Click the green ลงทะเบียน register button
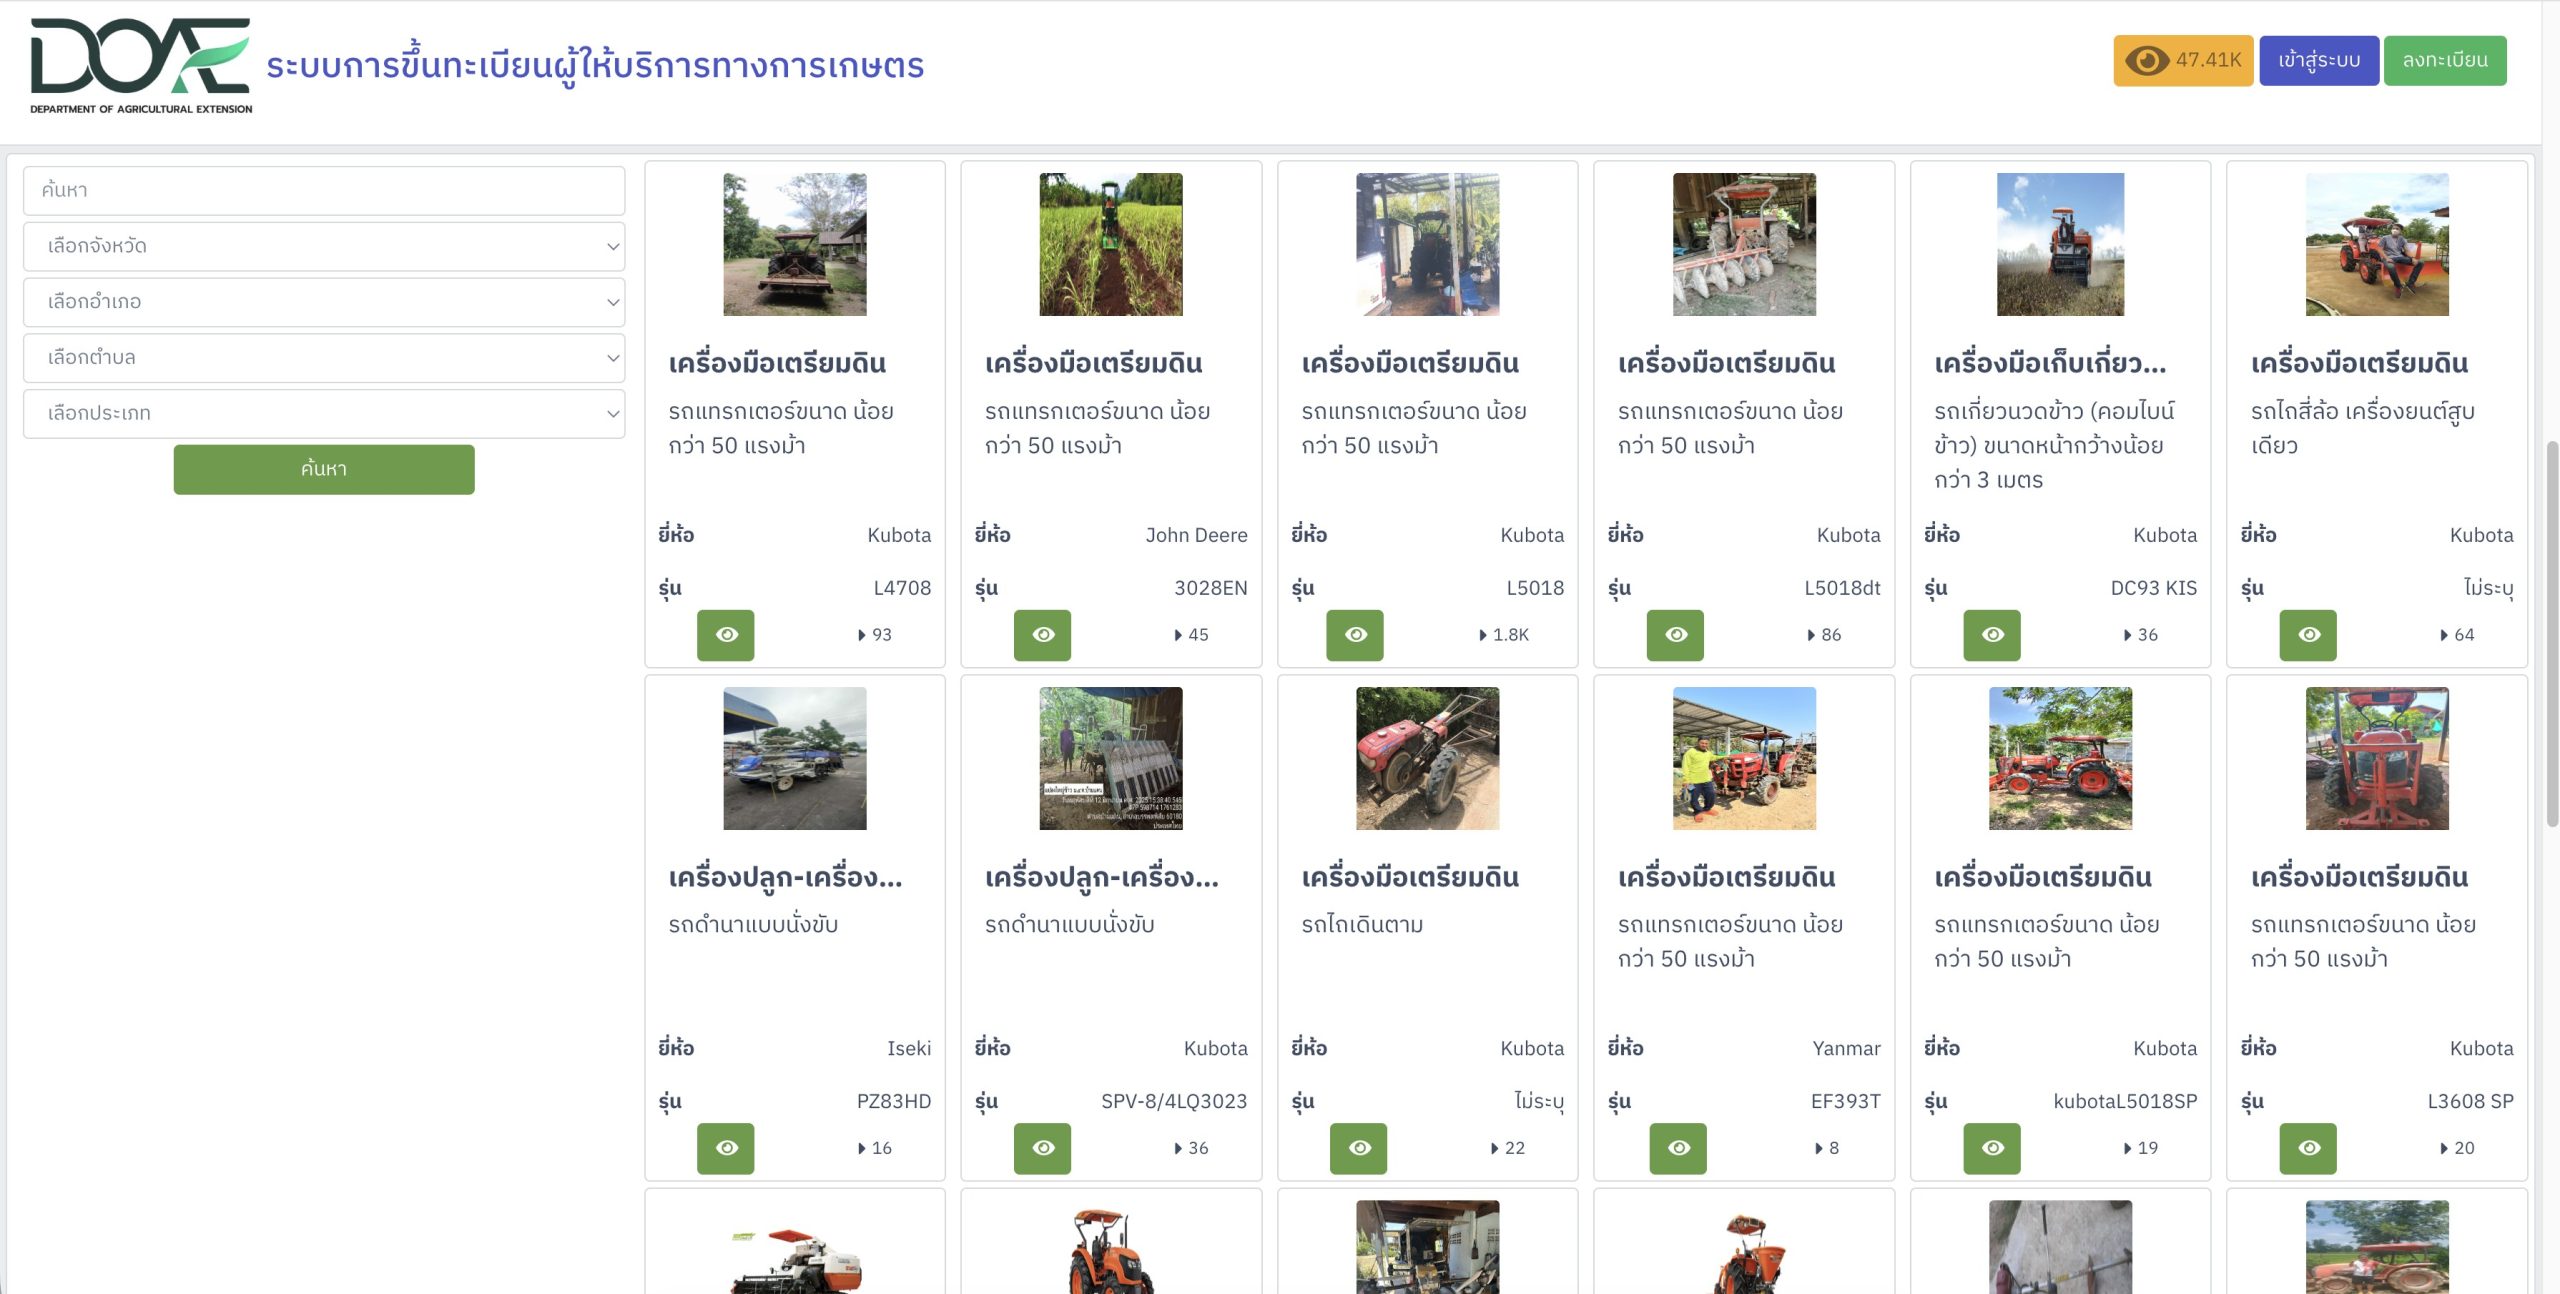 (x=2444, y=60)
